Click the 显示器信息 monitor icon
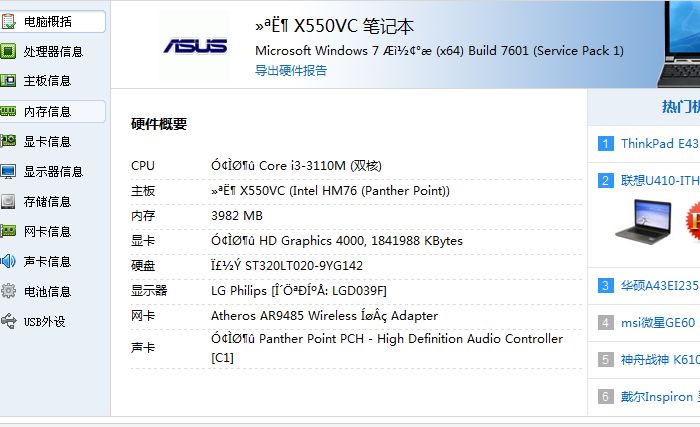 click(x=8, y=171)
